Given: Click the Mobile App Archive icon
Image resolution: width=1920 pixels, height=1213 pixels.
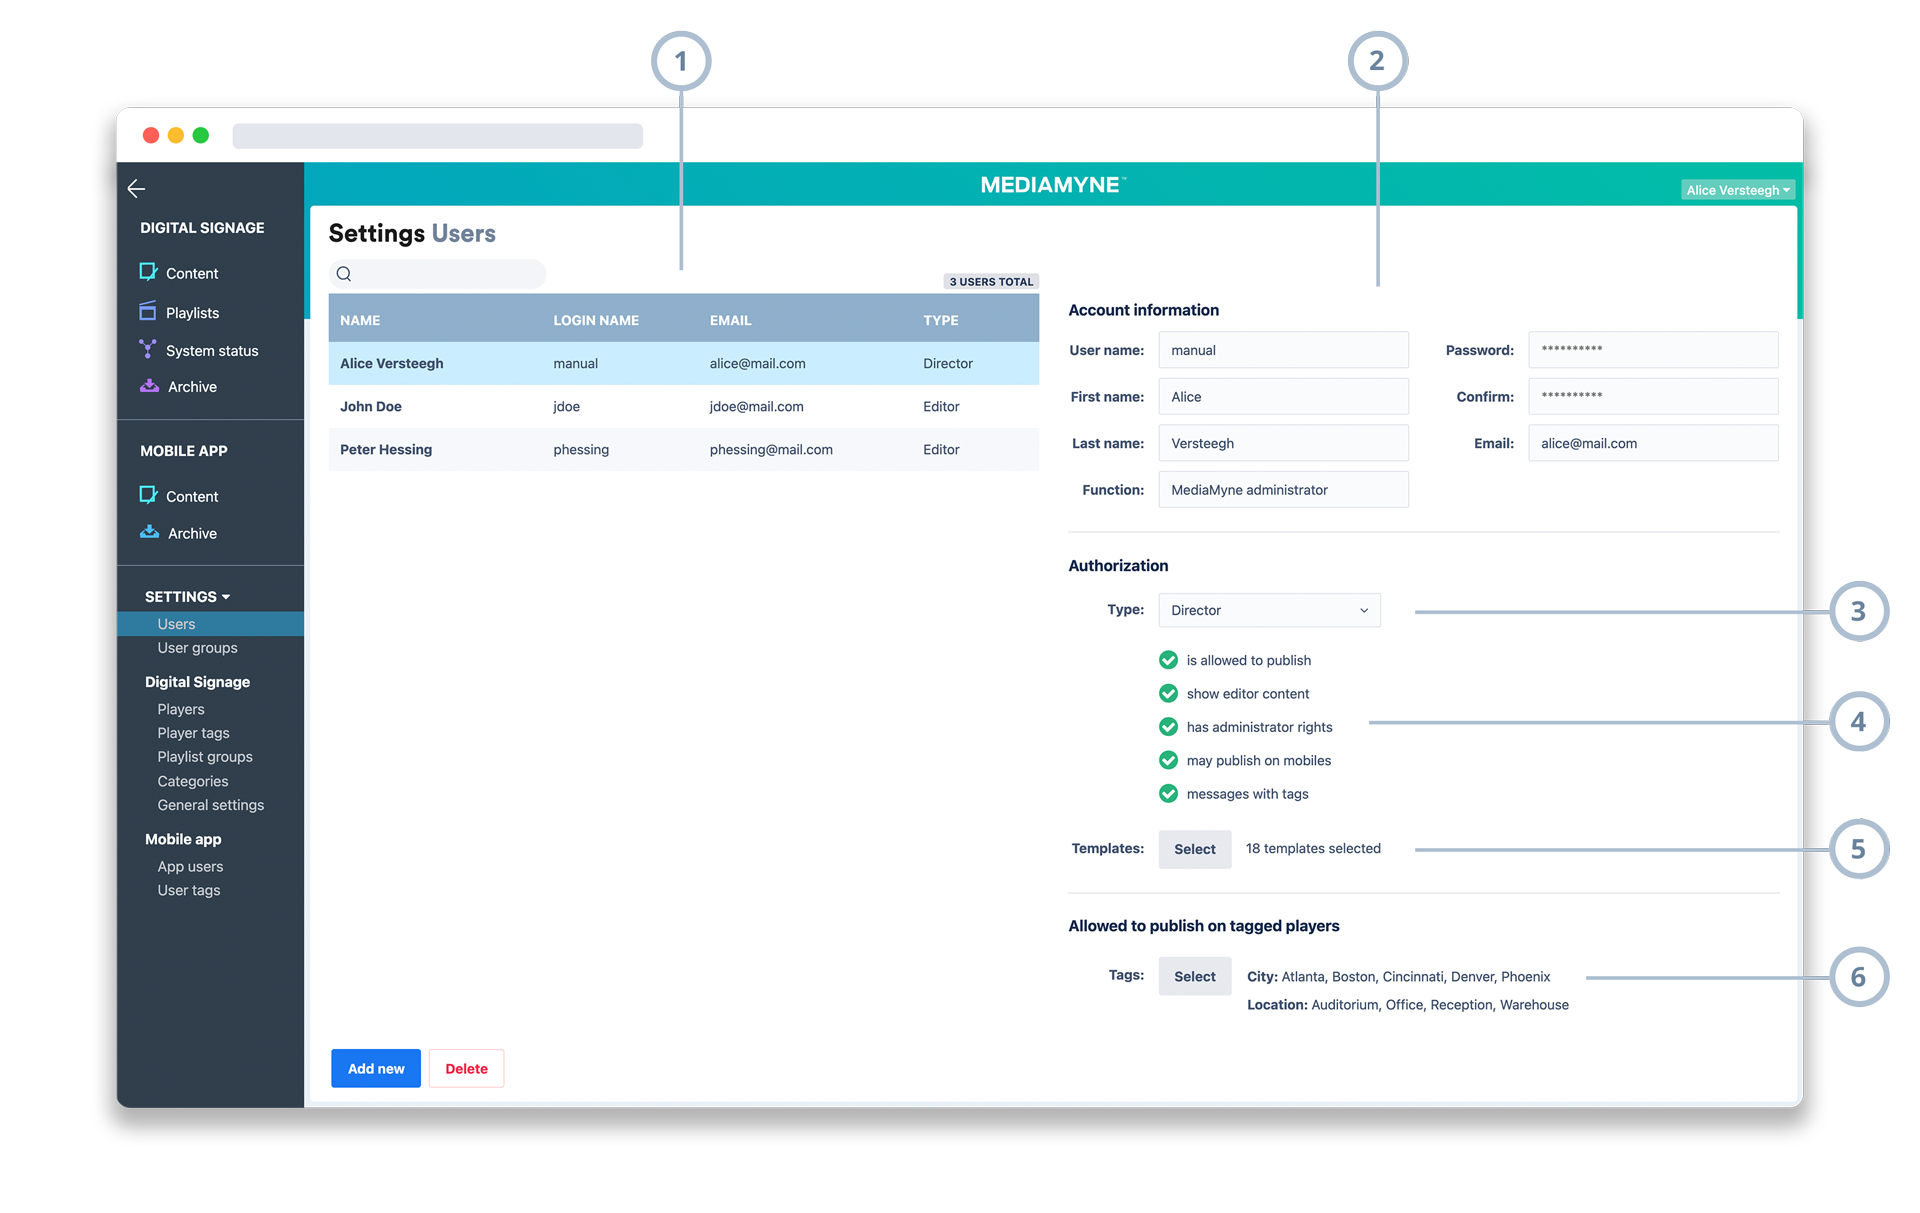Looking at the screenshot, I should [149, 532].
